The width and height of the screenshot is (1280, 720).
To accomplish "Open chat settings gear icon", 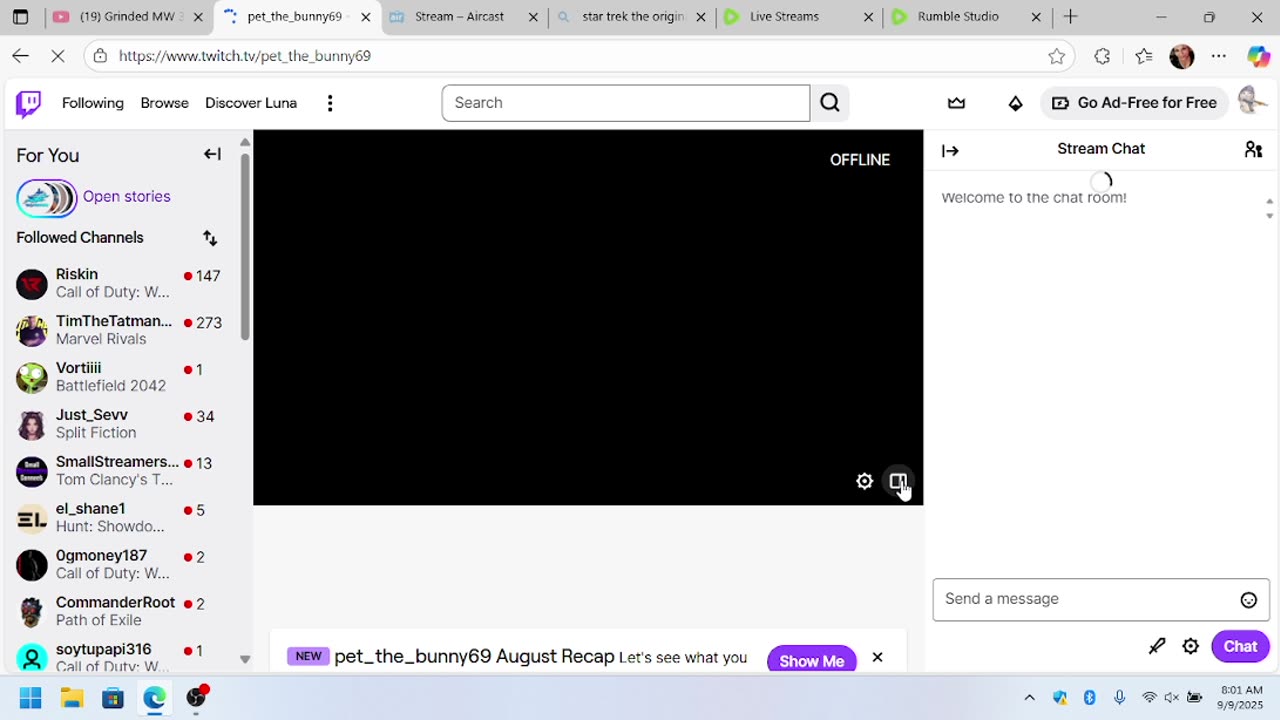I will click(1190, 646).
